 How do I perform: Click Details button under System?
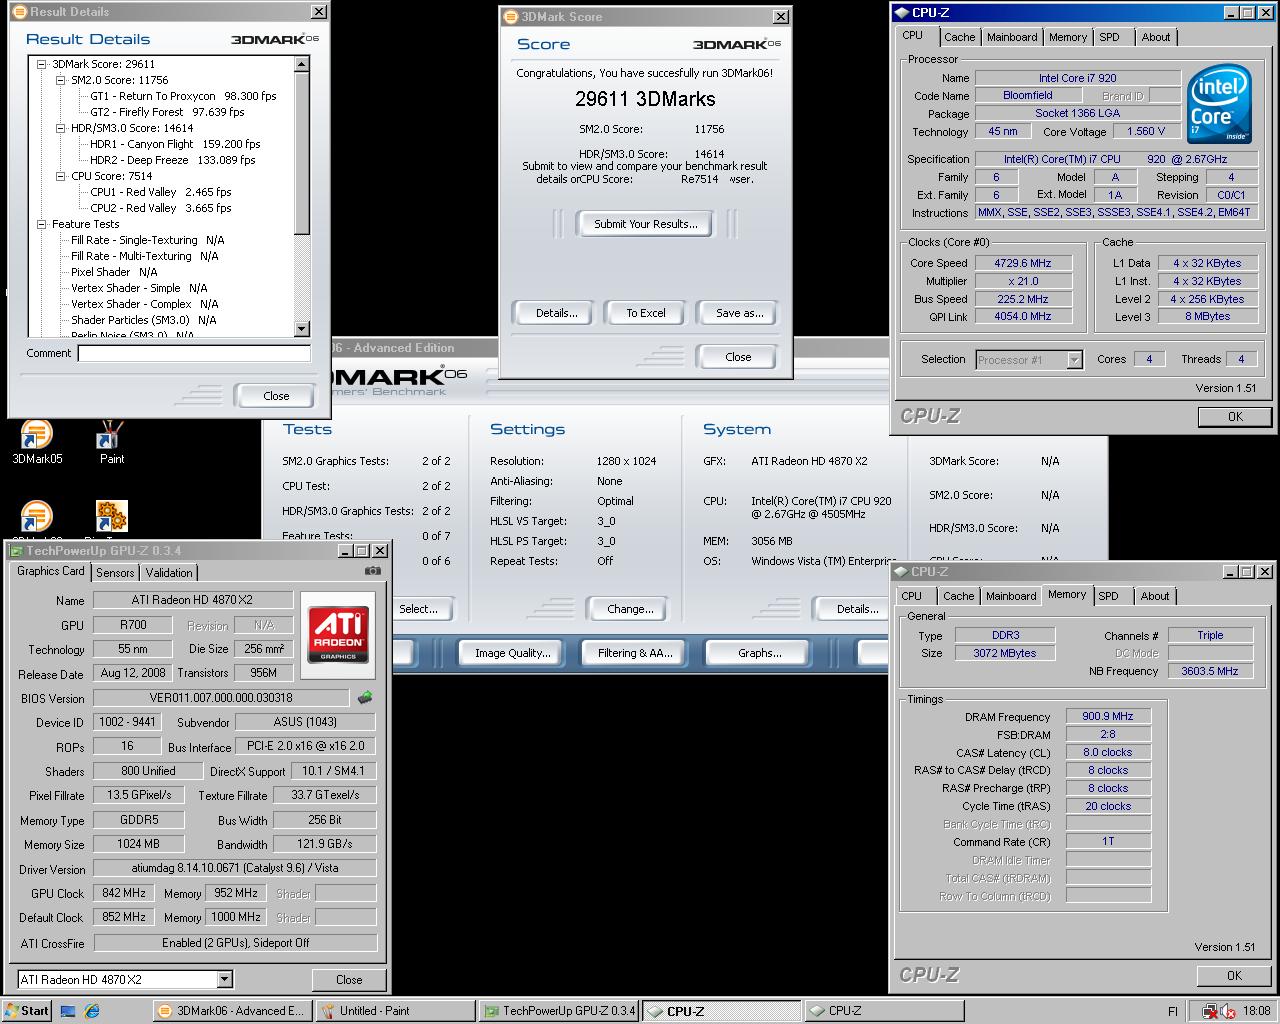pyautogui.click(x=857, y=609)
